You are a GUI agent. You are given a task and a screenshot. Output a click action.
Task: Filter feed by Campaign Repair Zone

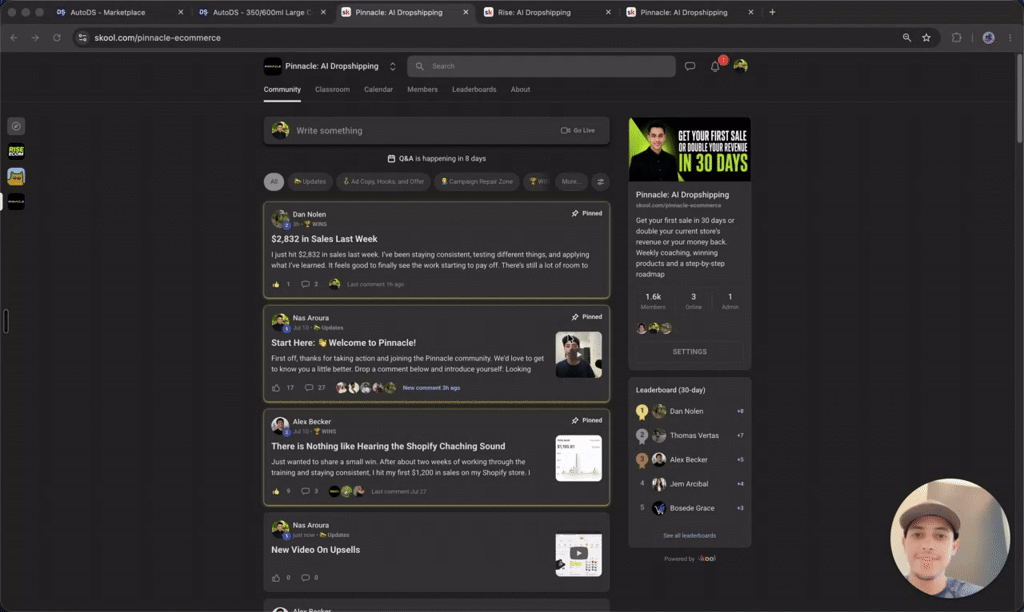coord(477,182)
